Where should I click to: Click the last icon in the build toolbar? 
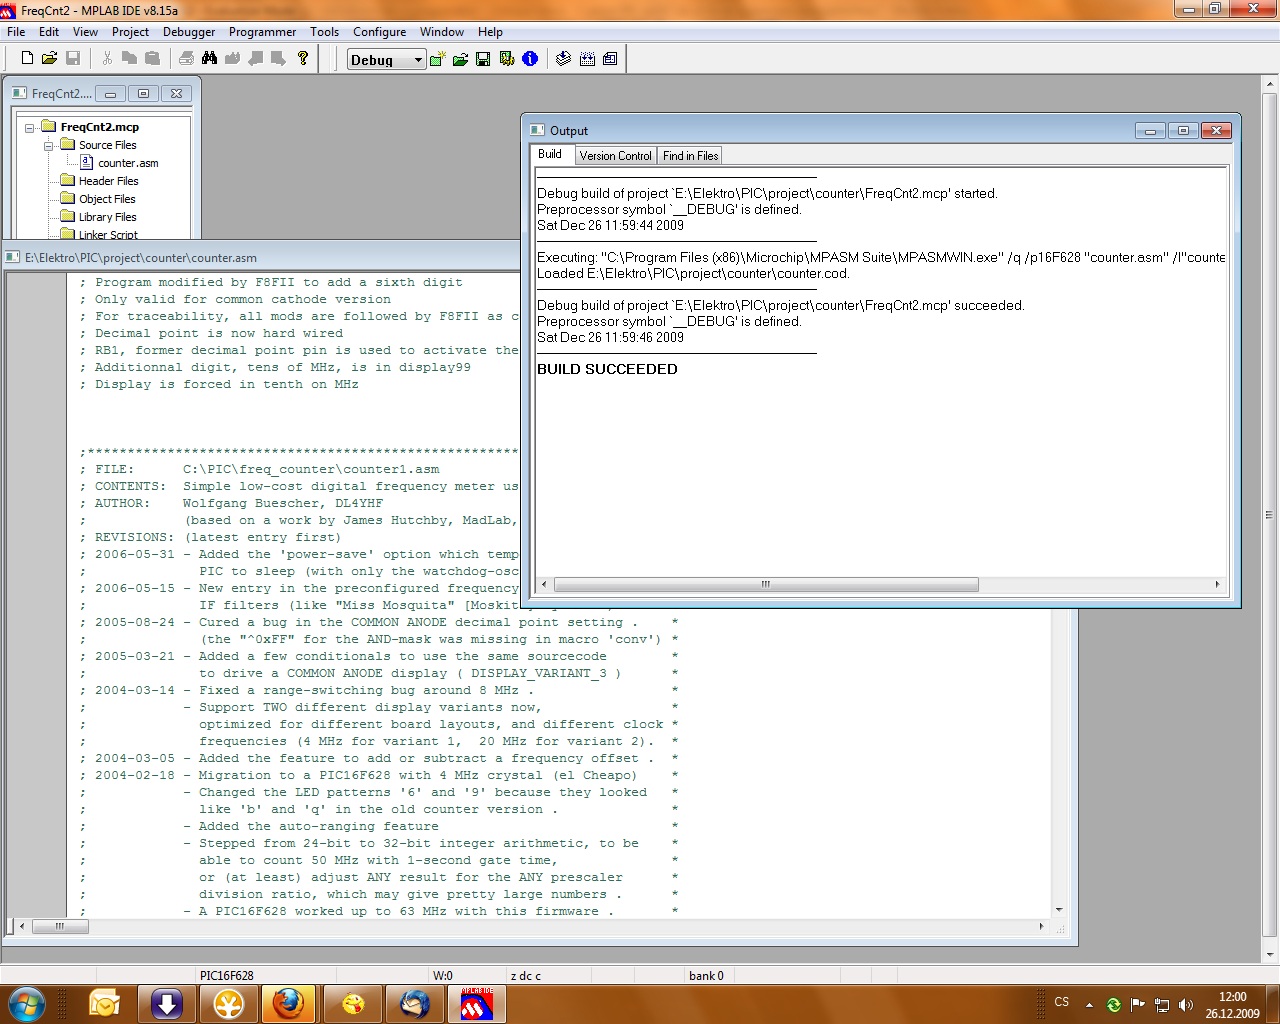tap(610, 59)
